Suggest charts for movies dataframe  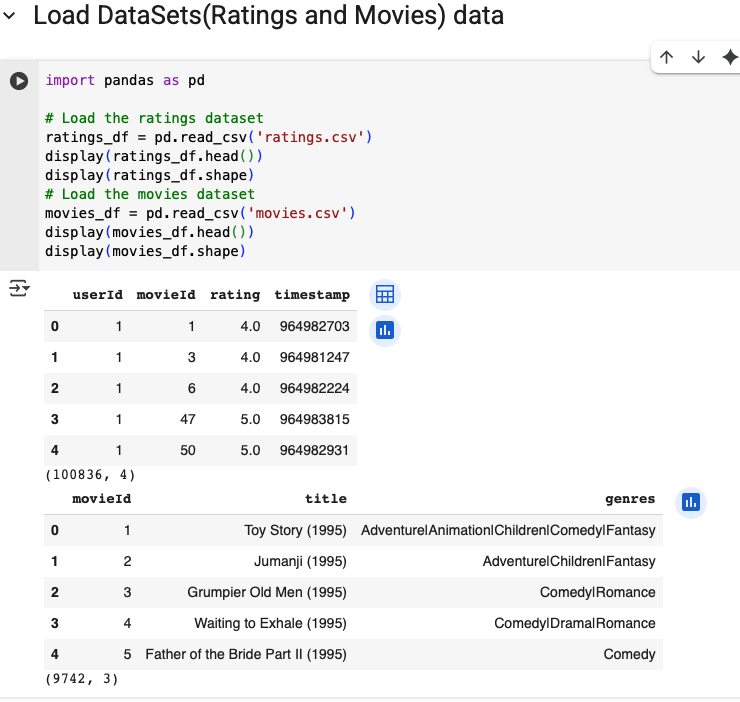pyautogui.click(x=691, y=502)
